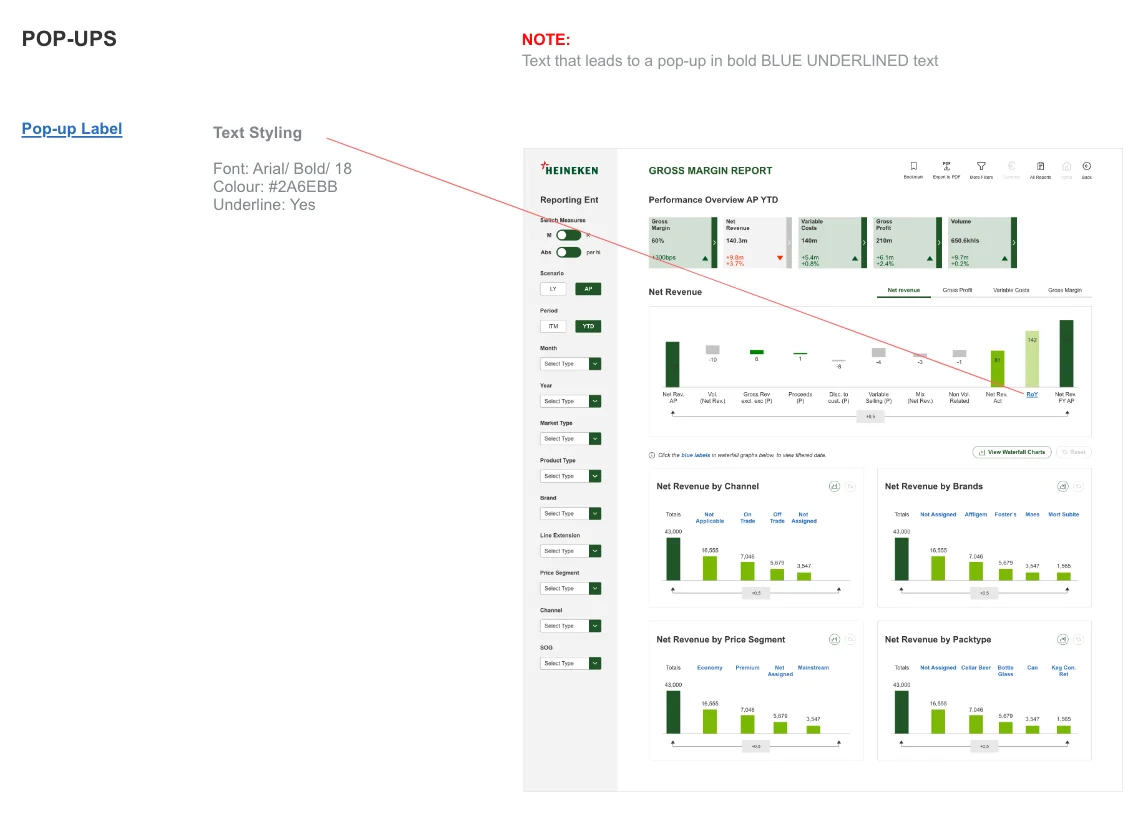Switch to the Net revenue tab
Screen dimensions: 1148x814
(x=903, y=291)
